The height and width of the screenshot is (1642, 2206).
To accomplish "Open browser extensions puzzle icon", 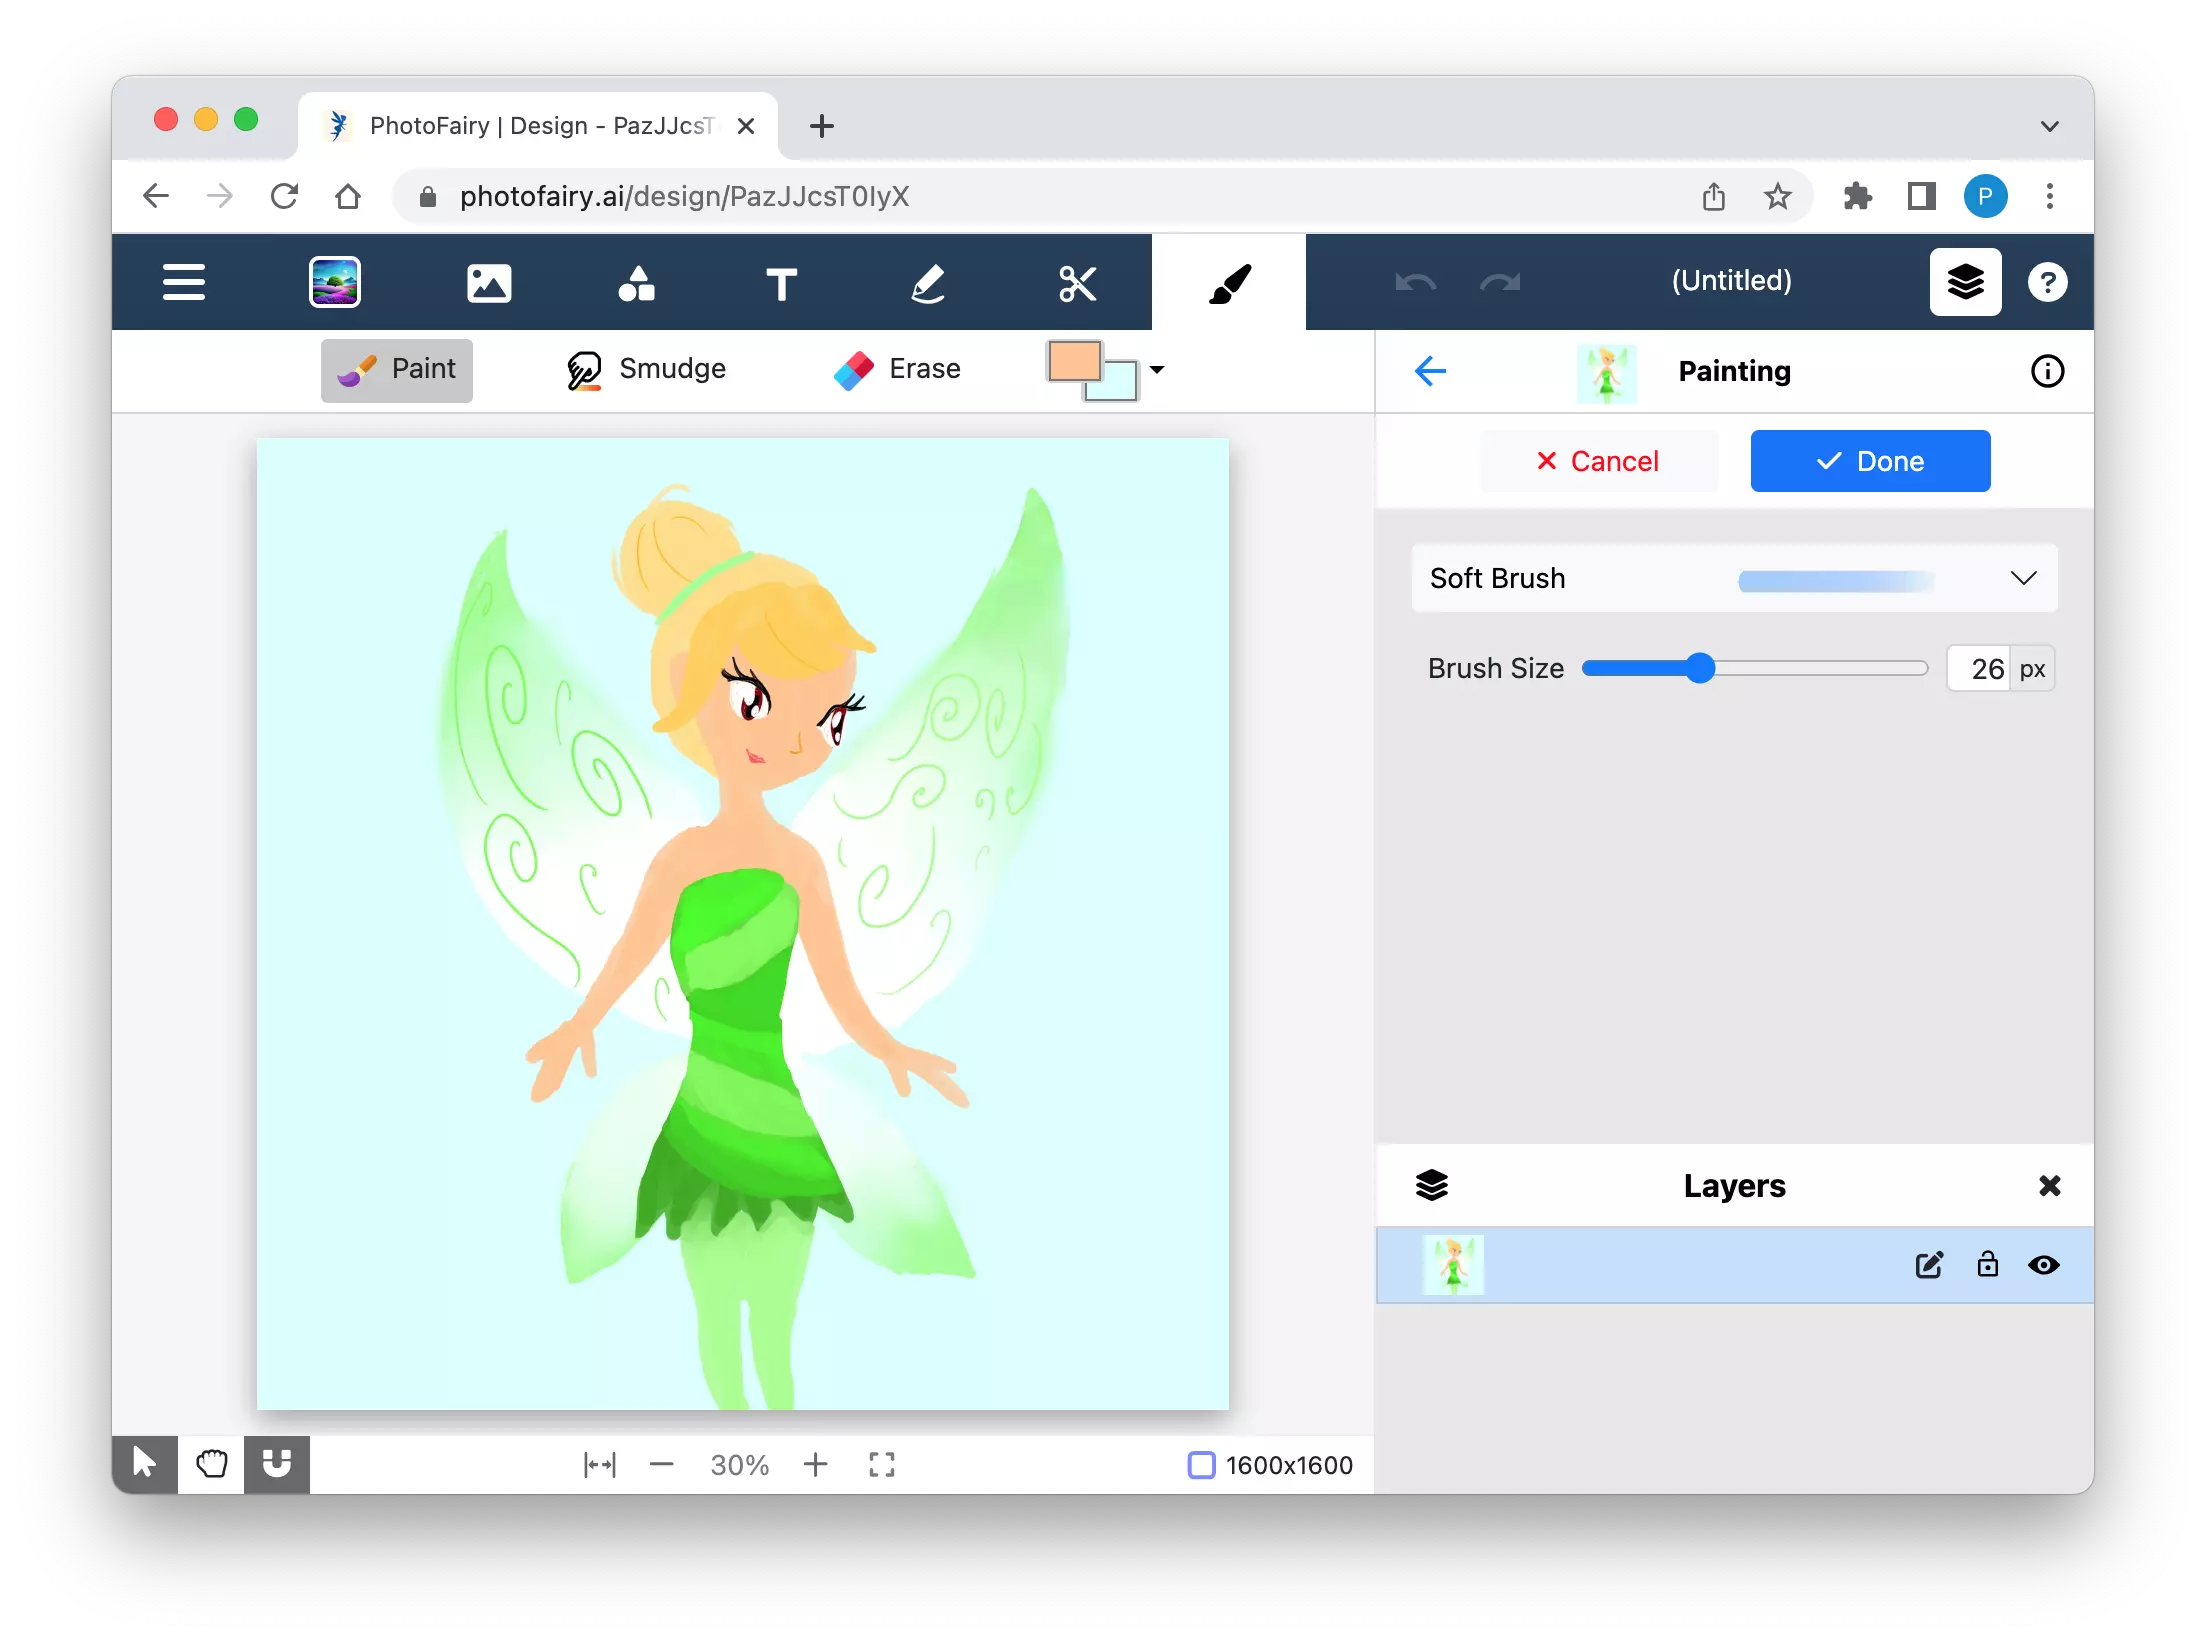I will point(1857,196).
